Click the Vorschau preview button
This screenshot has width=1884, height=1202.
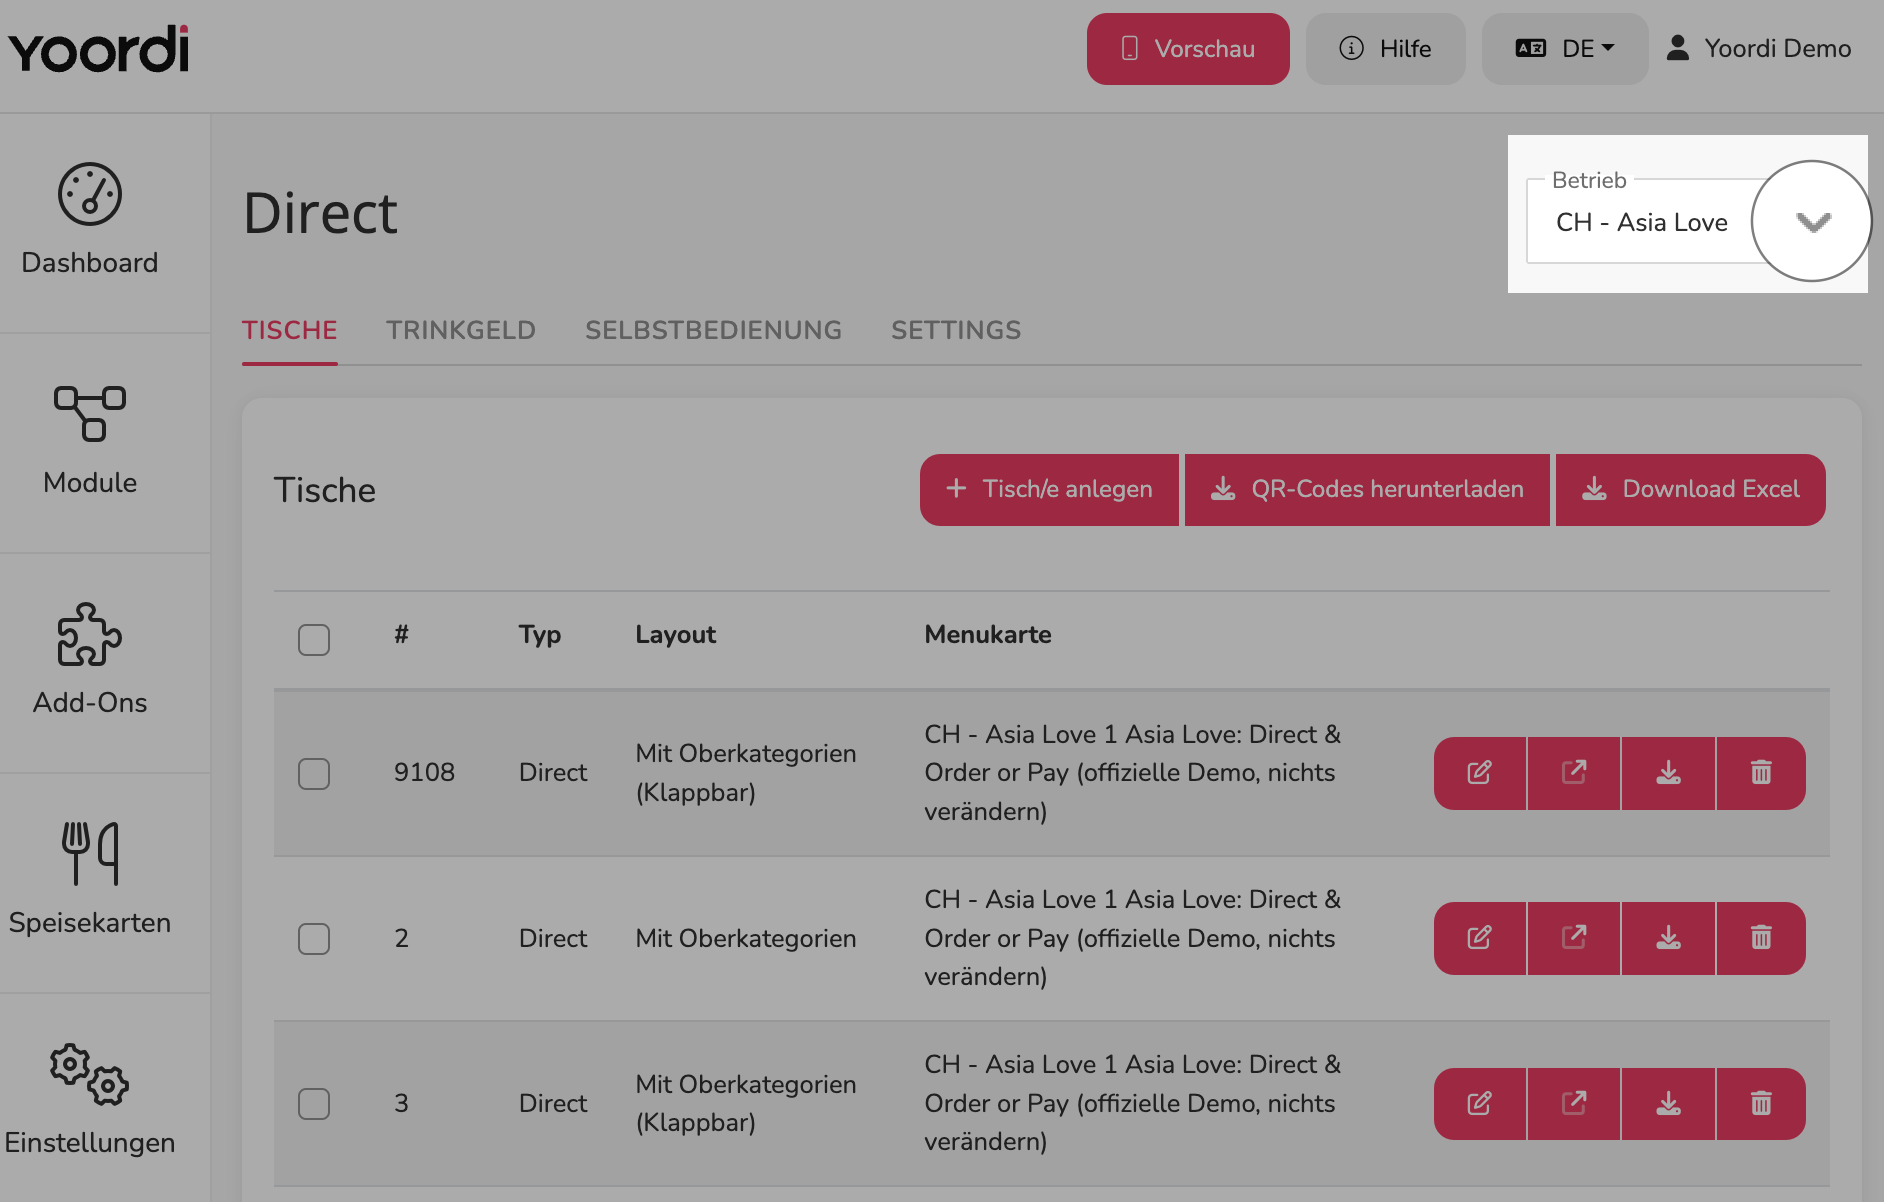coord(1188,49)
